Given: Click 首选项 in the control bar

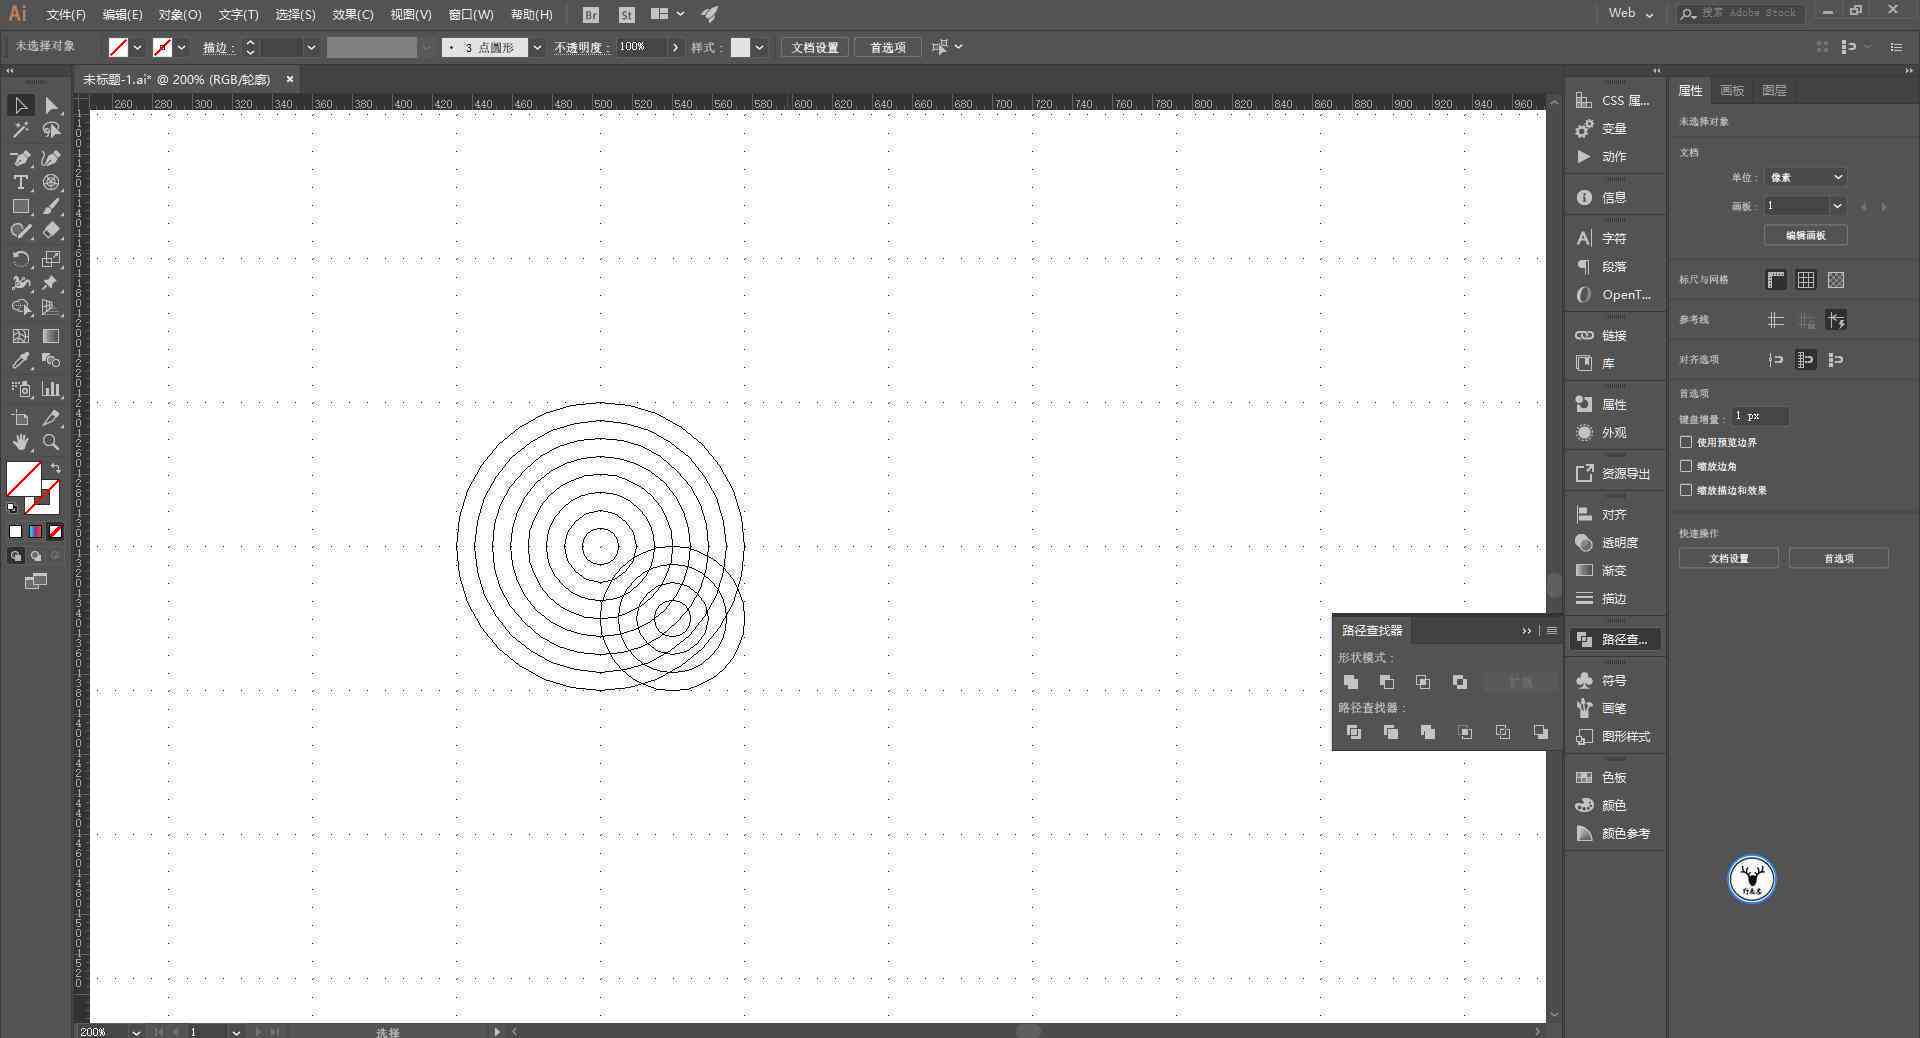Looking at the screenshot, I should (887, 47).
